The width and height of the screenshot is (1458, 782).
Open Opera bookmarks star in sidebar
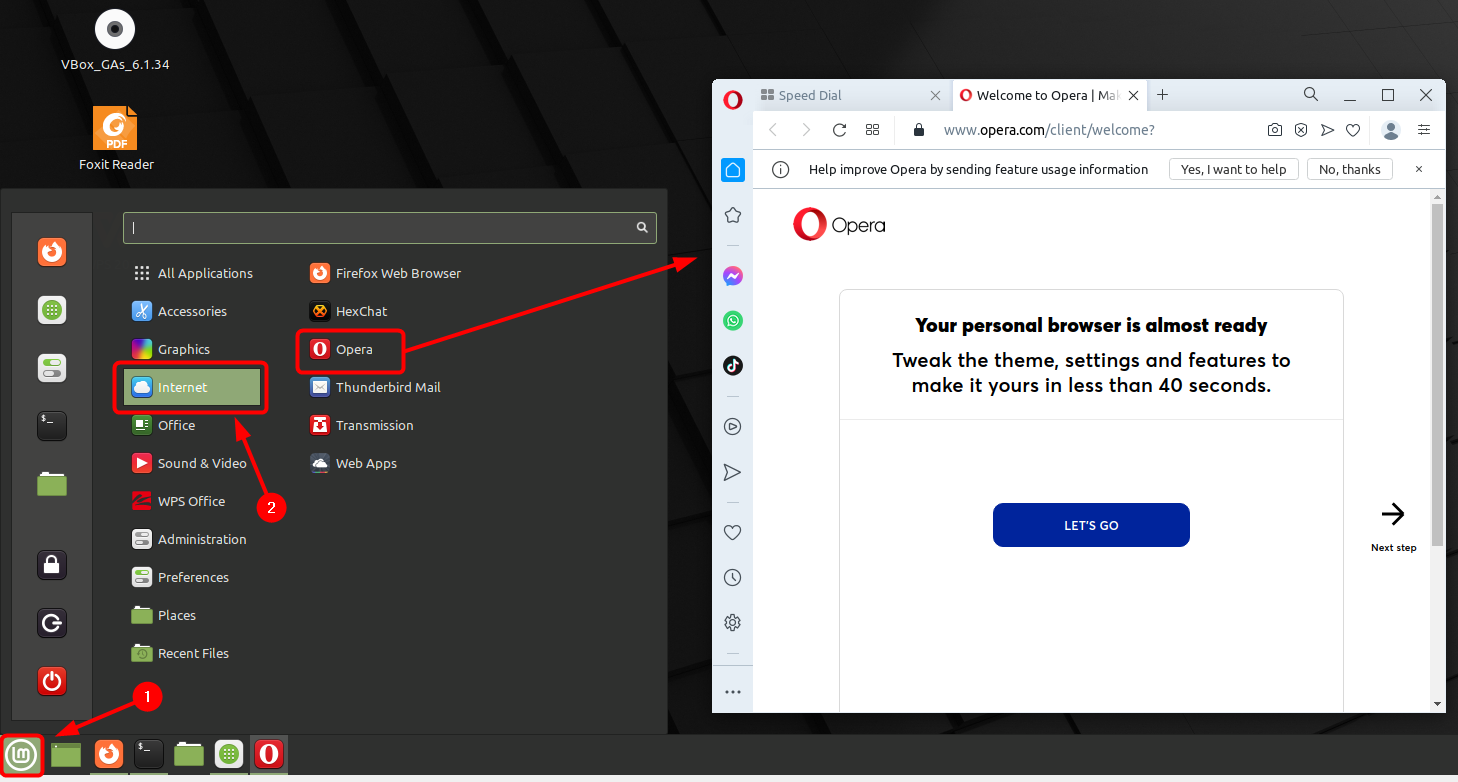pyautogui.click(x=733, y=215)
